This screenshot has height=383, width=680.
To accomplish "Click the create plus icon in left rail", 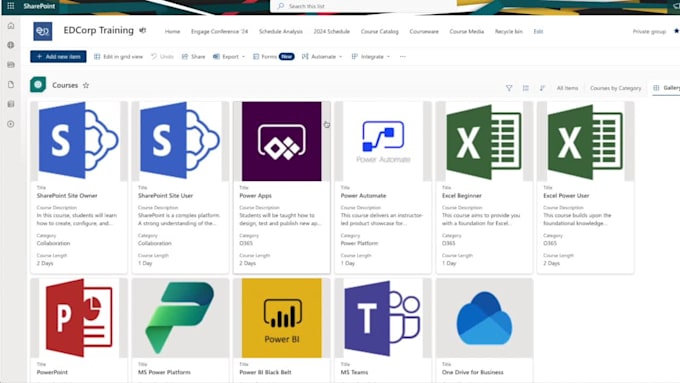I will click(11, 124).
